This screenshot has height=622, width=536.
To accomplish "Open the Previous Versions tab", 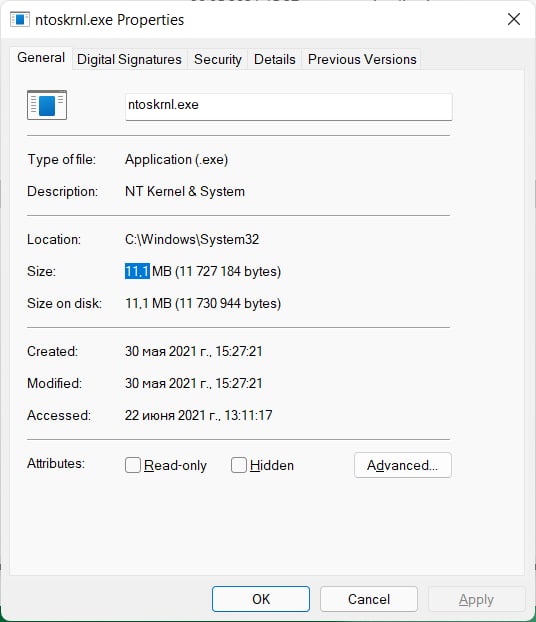I will coord(362,60).
